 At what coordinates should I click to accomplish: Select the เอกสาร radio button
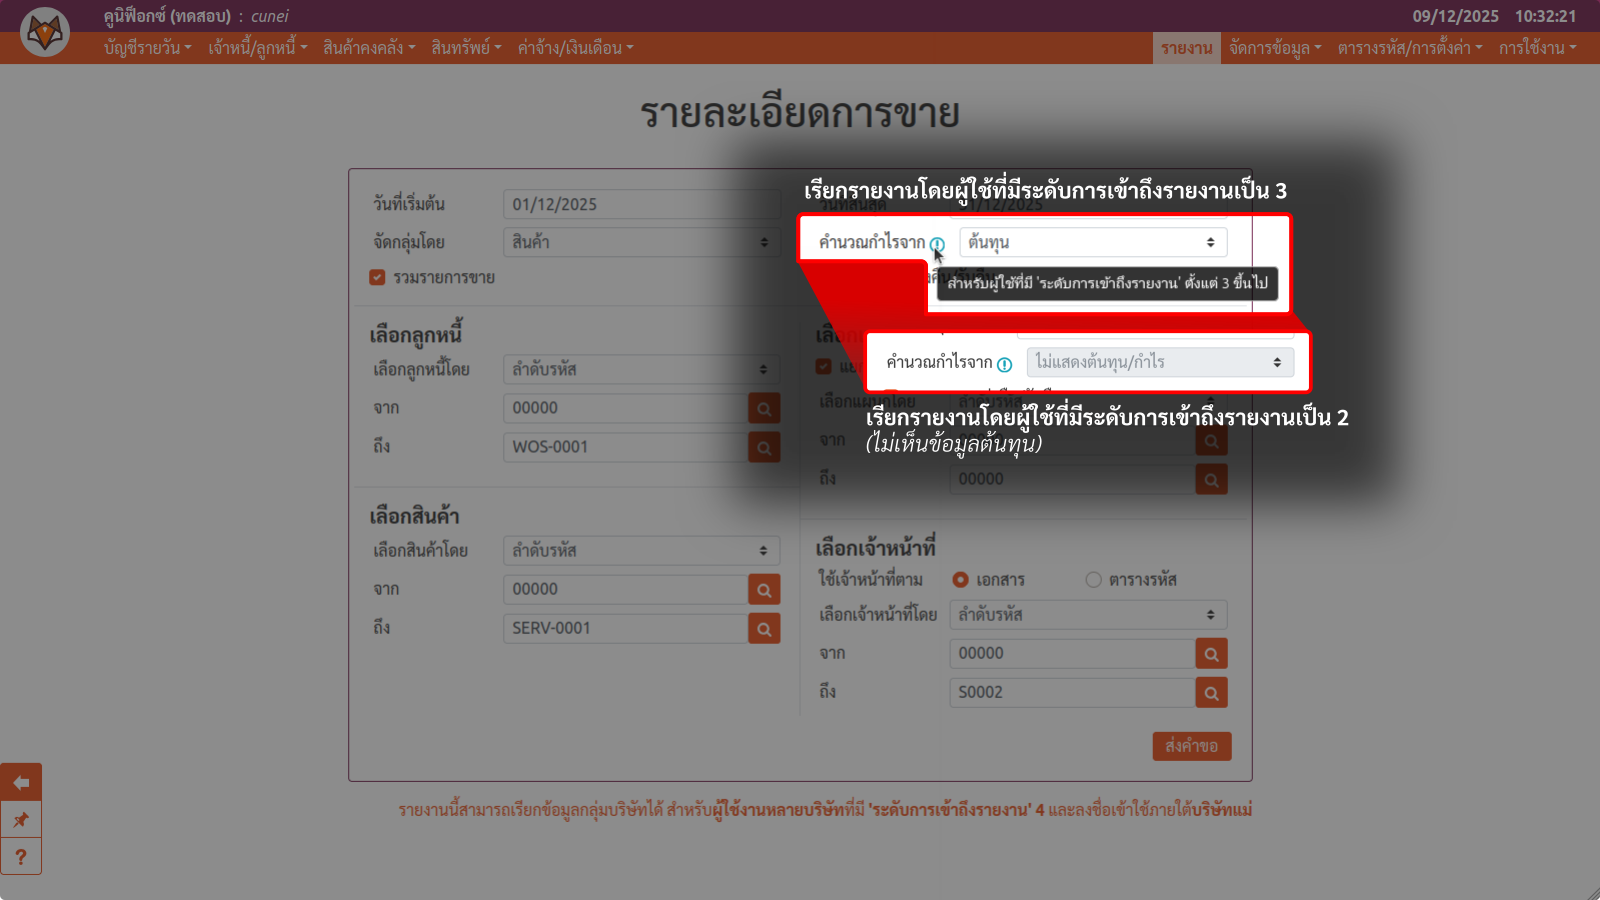tap(960, 580)
